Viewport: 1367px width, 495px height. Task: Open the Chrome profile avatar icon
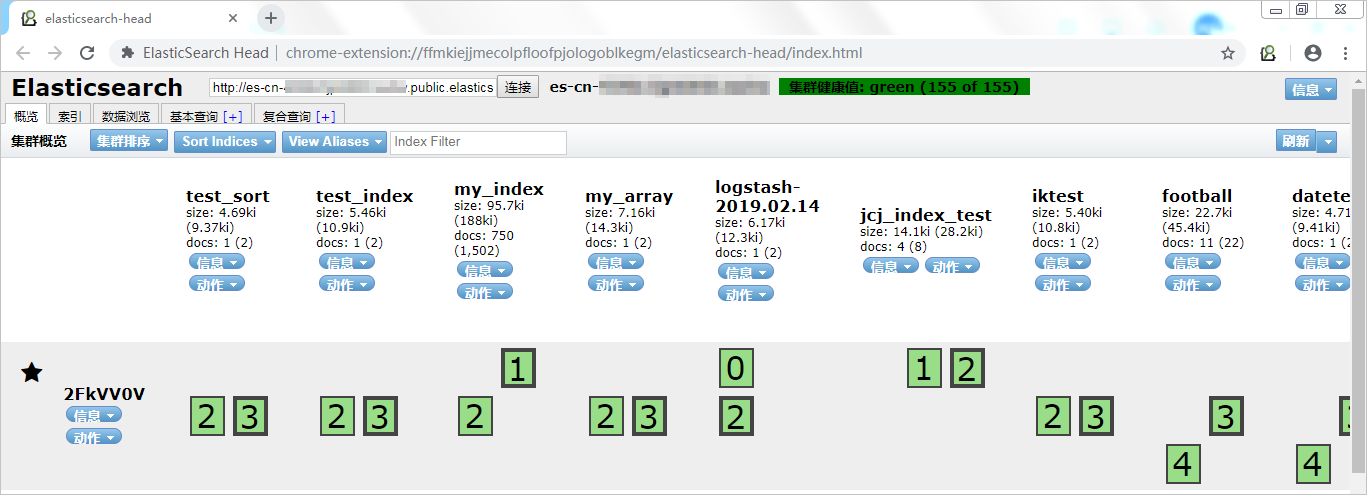point(1313,53)
